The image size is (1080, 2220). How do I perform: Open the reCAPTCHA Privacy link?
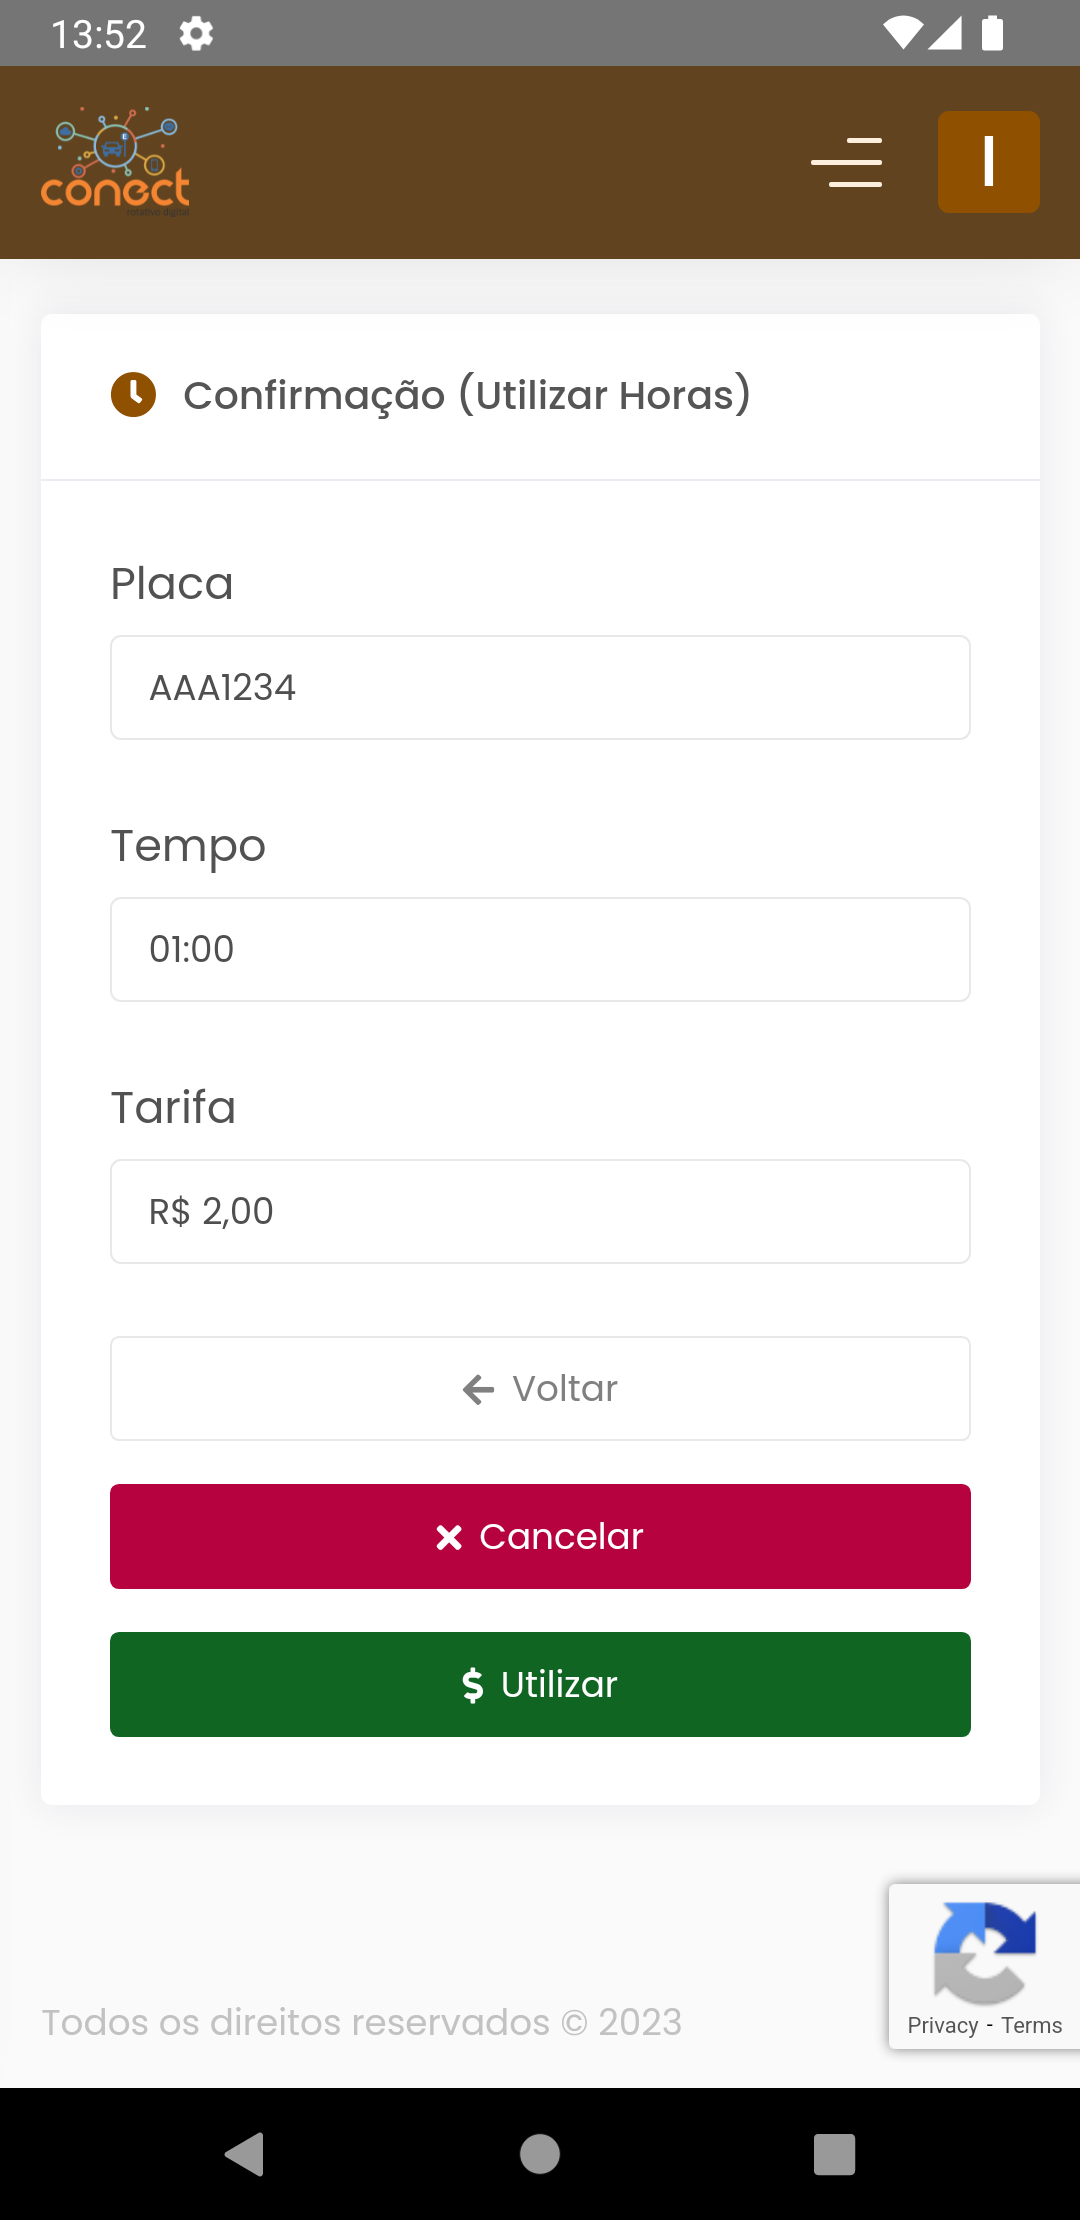point(942,2026)
